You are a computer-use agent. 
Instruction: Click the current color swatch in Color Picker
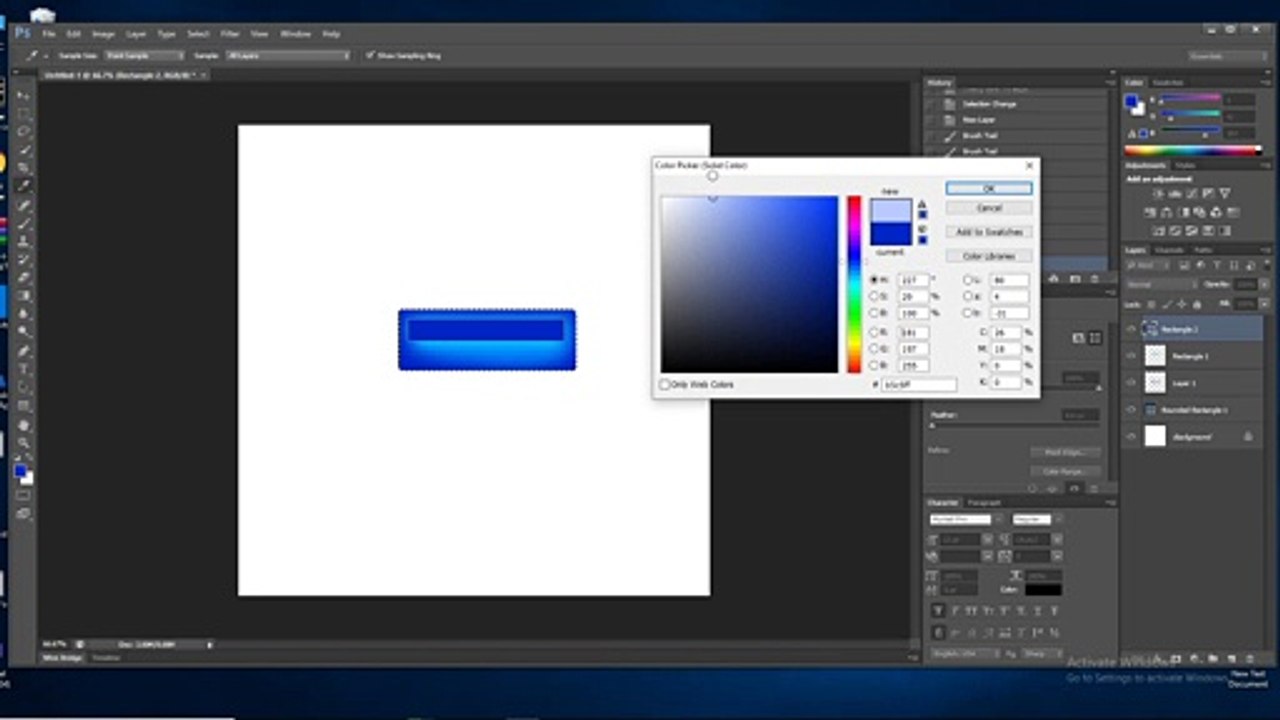(x=891, y=234)
